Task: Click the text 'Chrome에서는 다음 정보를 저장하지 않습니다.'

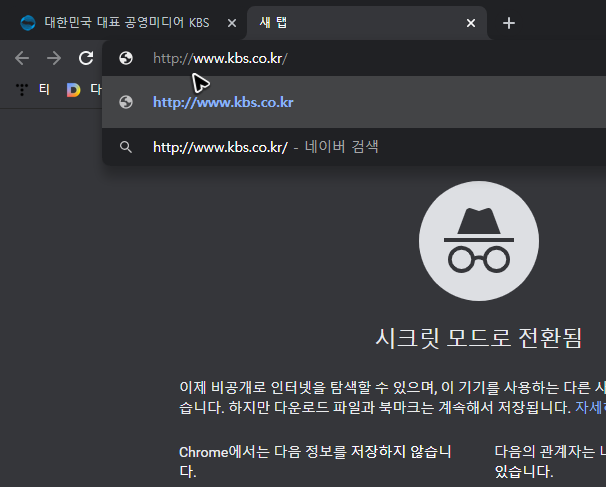Action: coord(315,461)
